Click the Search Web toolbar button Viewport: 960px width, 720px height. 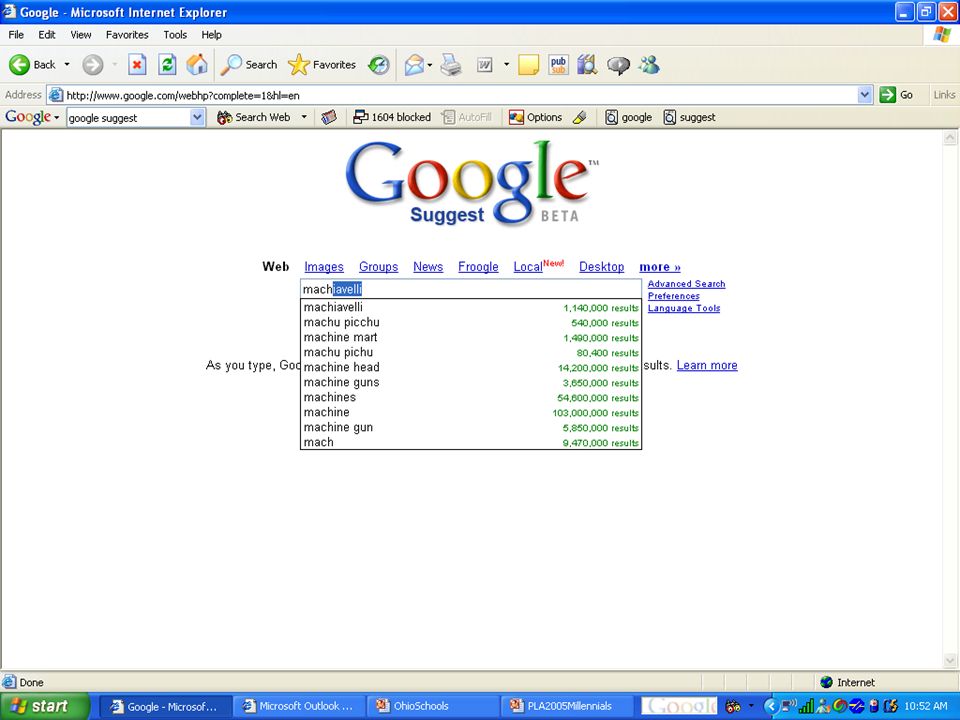(x=253, y=117)
